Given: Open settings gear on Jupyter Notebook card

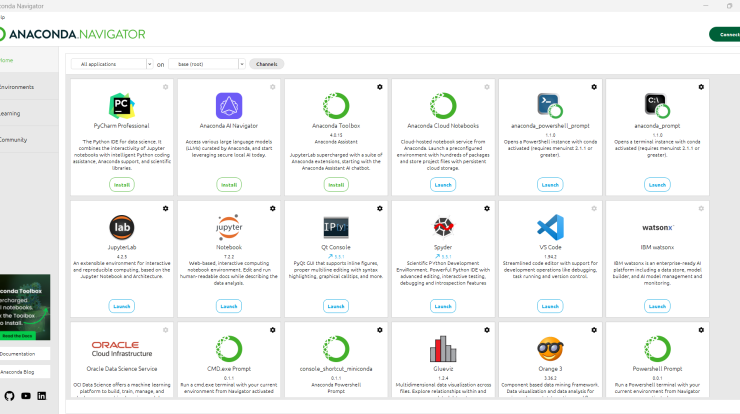Looking at the screenshot, I should (x=273, y=208).
